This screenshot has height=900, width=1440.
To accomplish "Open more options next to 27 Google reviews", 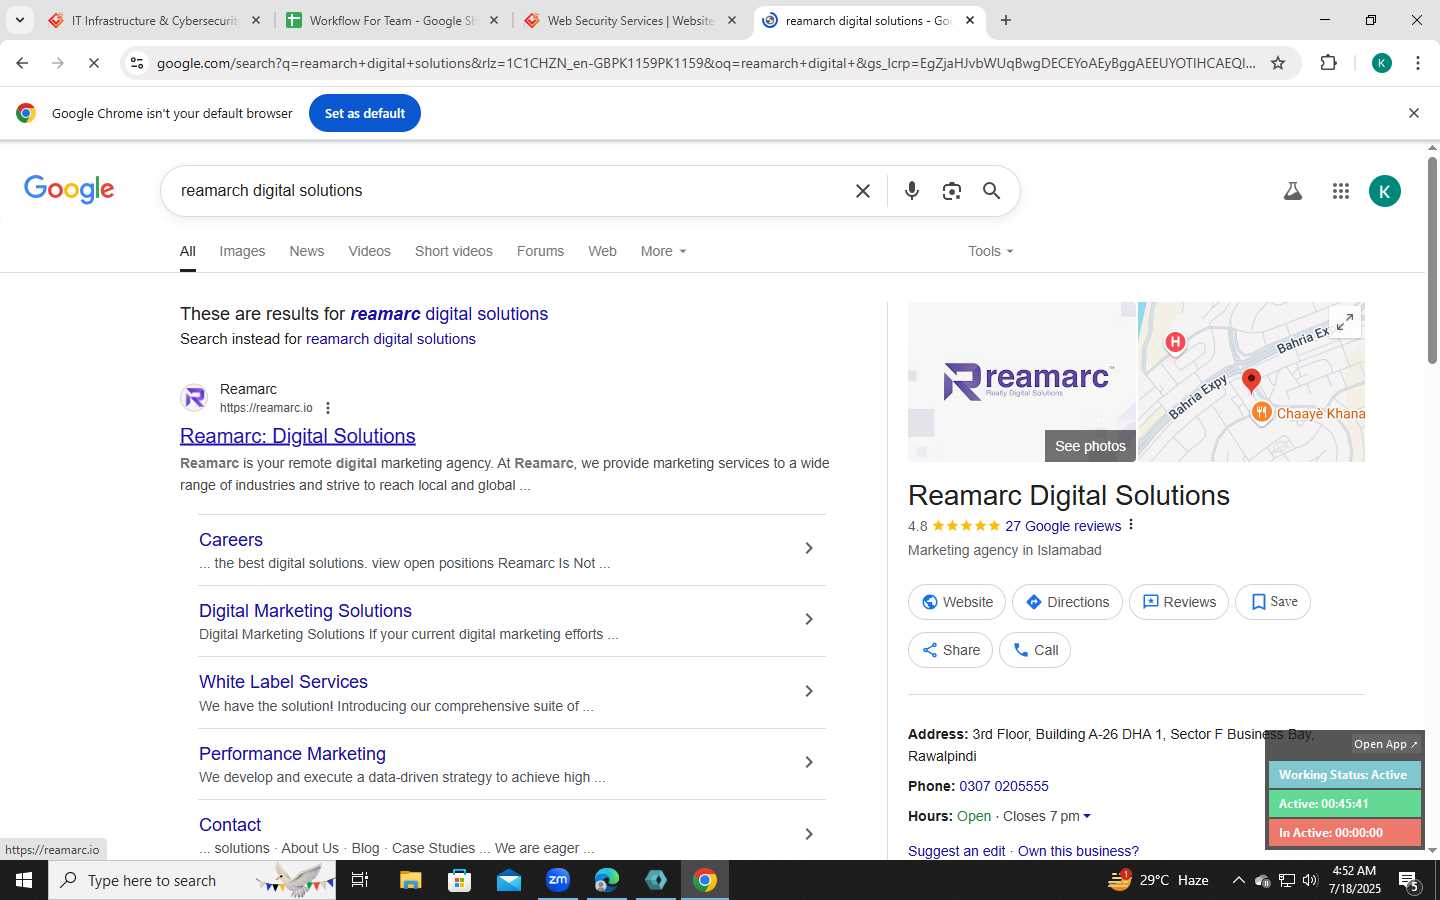I will (x=1131, y=525).
